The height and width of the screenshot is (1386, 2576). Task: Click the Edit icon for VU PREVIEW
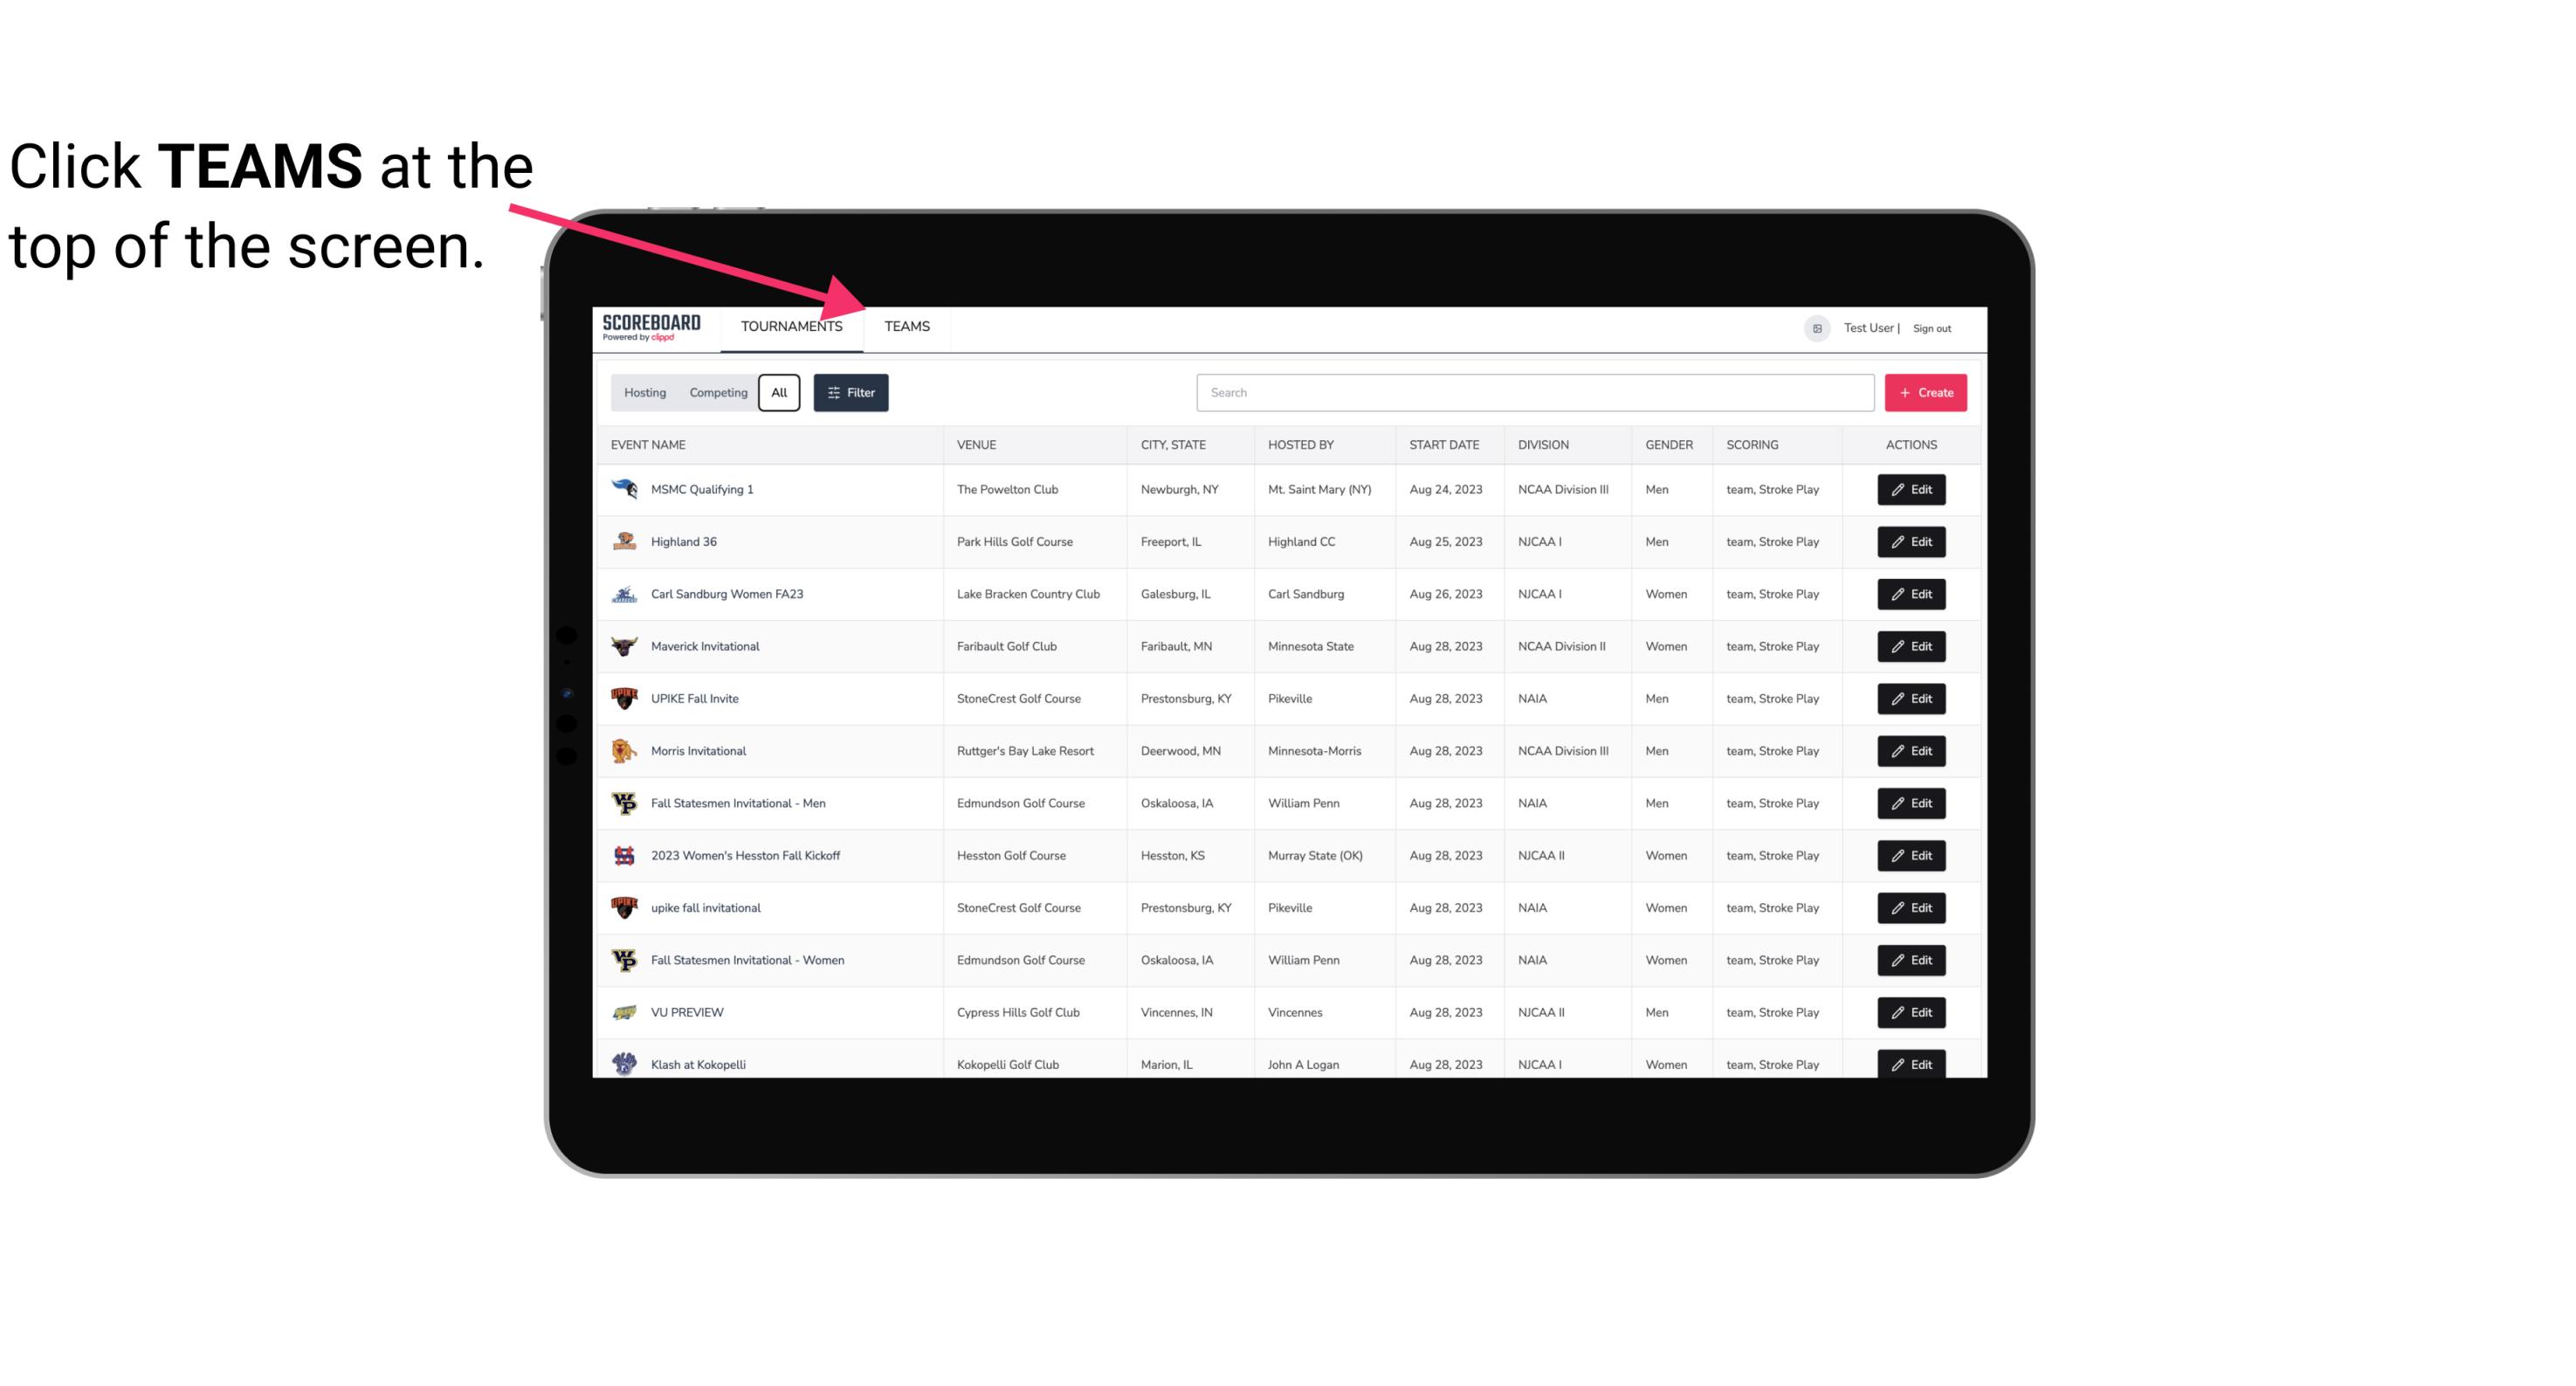pyautogui.click(x=1911, y=1010)
